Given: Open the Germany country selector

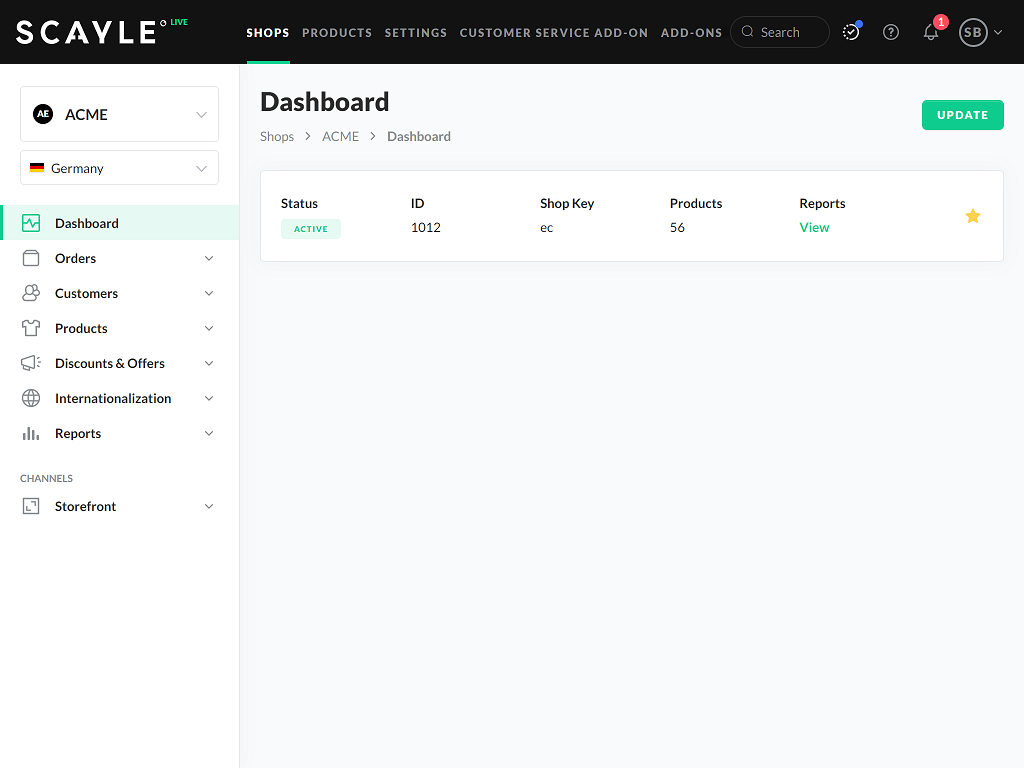Looking at the screenshot, I should tap(119, 167).
